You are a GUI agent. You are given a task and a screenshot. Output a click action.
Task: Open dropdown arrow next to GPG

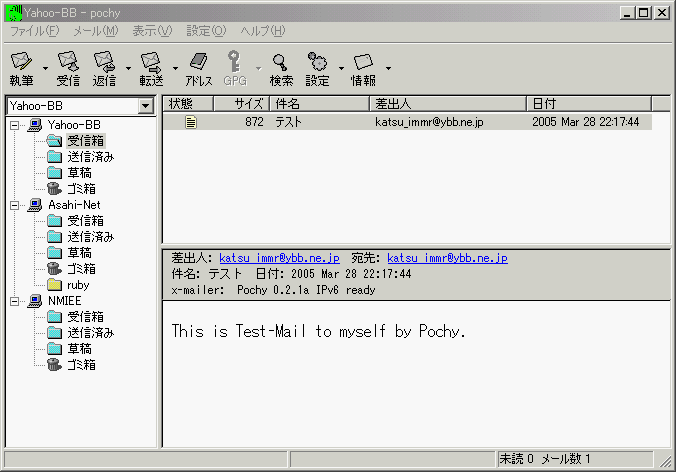pyautogui.click(x=259, y=68)
